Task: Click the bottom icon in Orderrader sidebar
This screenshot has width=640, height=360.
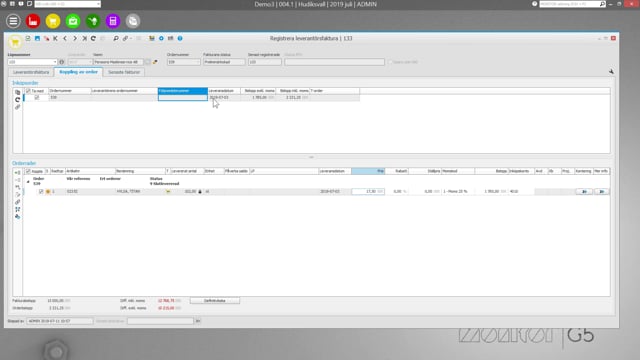Action: pyautogui.click(x=18, y=217)
